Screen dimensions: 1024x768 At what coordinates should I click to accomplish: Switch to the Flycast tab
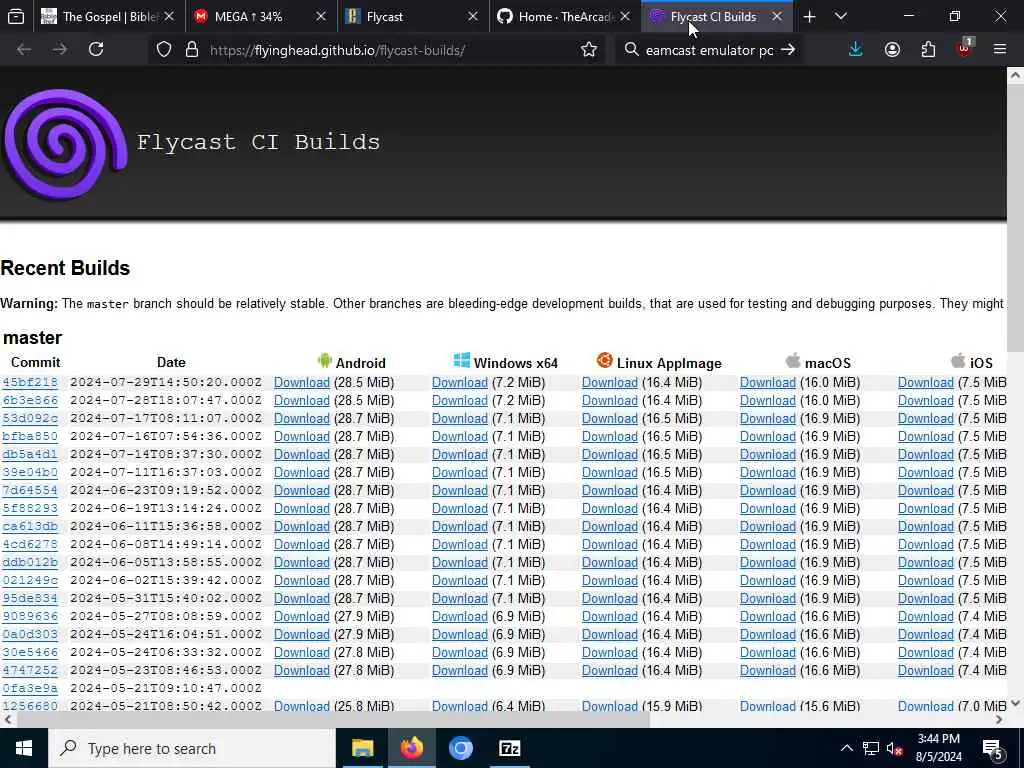(413, 17)
